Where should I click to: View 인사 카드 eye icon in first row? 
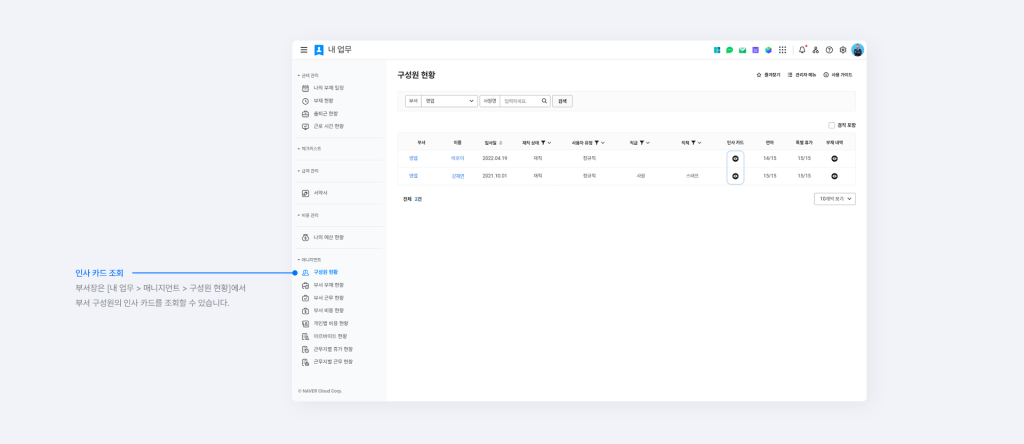735,158
